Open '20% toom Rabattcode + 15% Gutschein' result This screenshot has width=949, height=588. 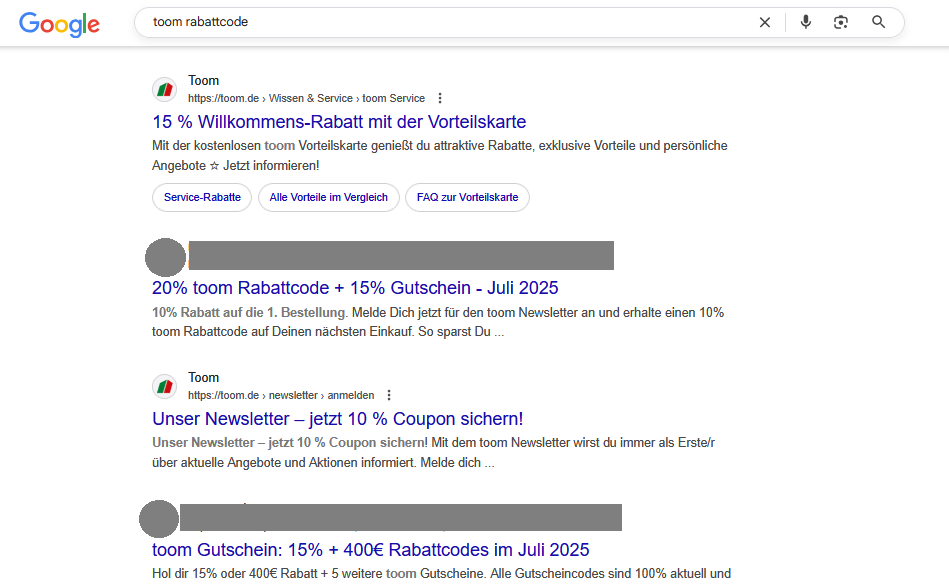coord(354,288)
